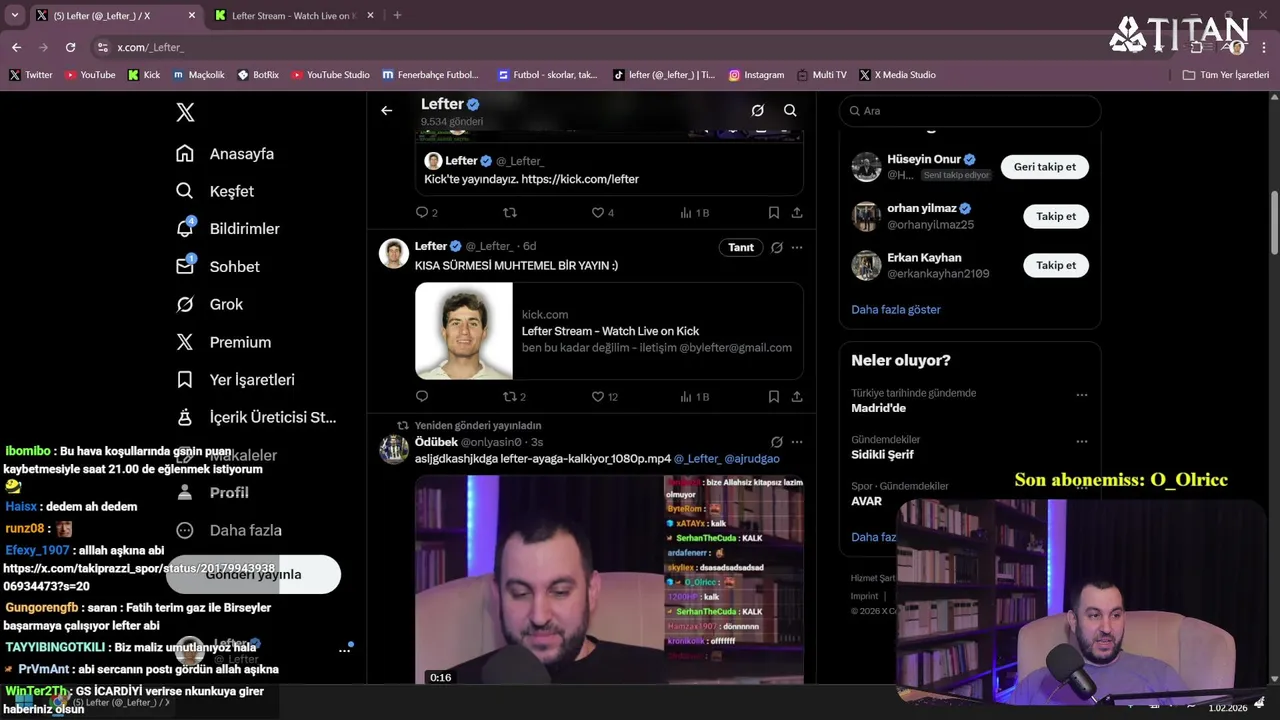This screenshot has width=1280, height=720.
Task: Click Daha fazla göster link
Action: (896, 310)
